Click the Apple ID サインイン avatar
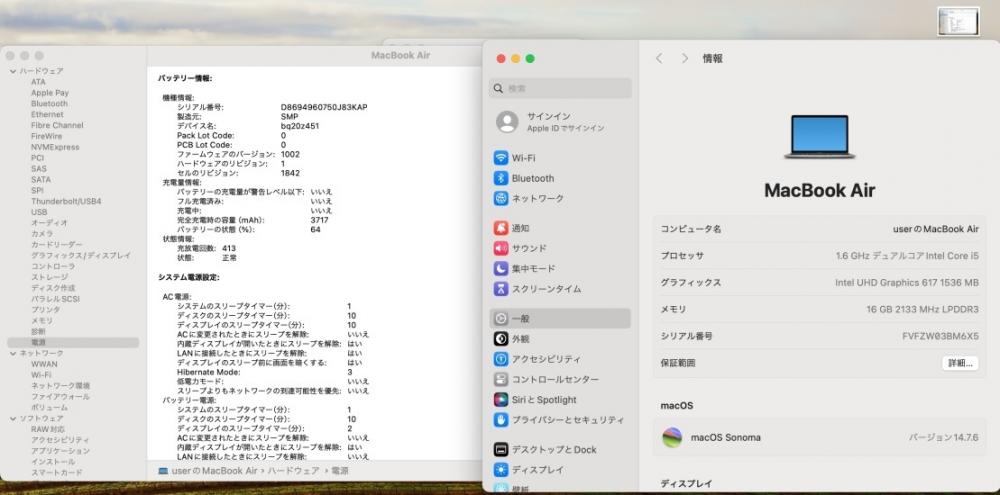Viewport: 1000px width, 495px height. (x=507, y=122)
